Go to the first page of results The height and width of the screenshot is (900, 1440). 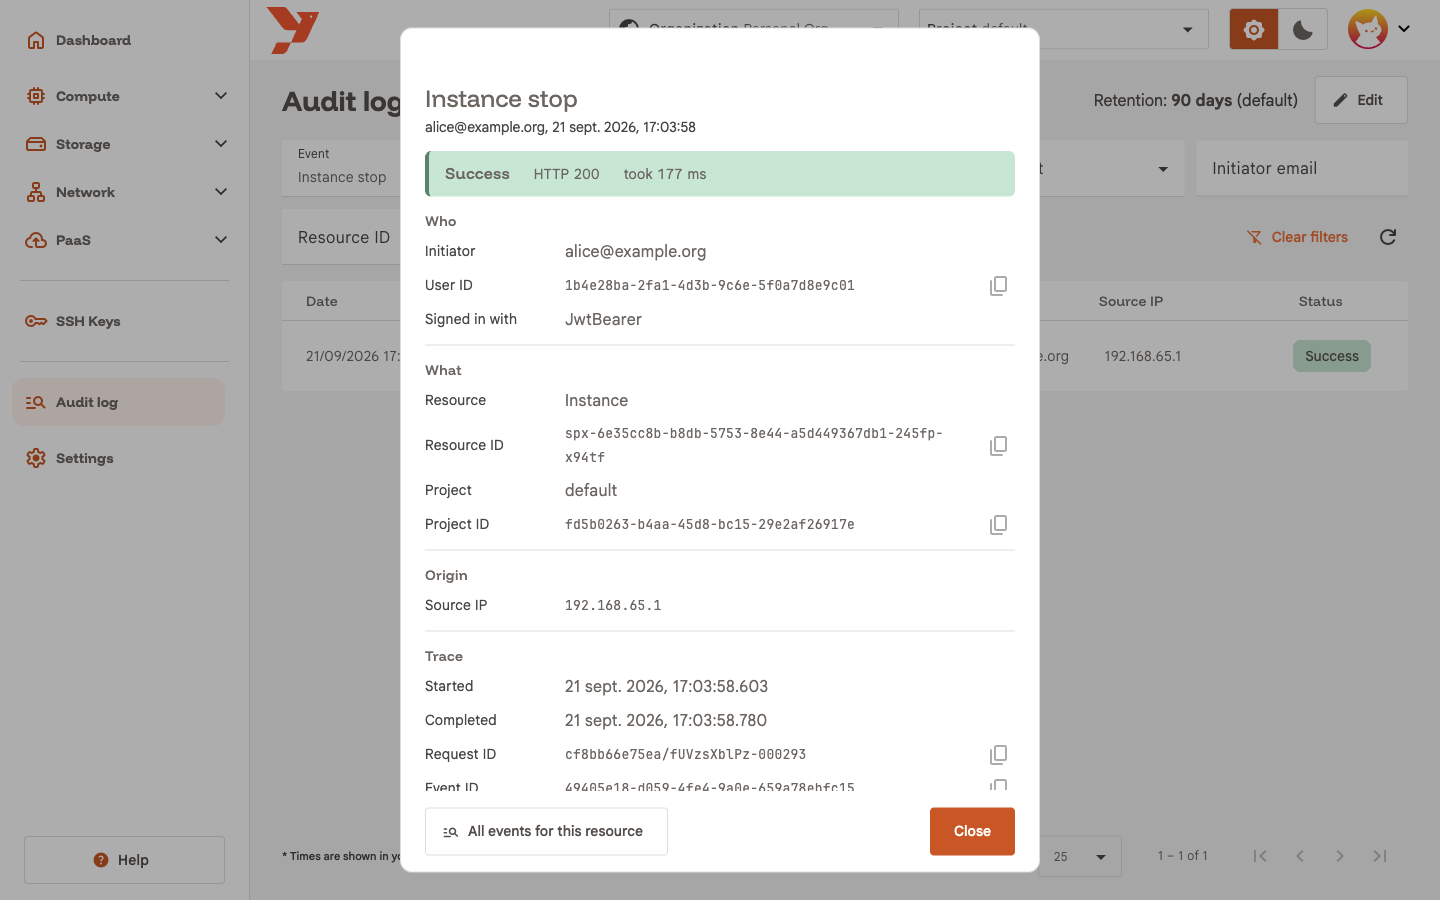click(x=1260, y=856)
